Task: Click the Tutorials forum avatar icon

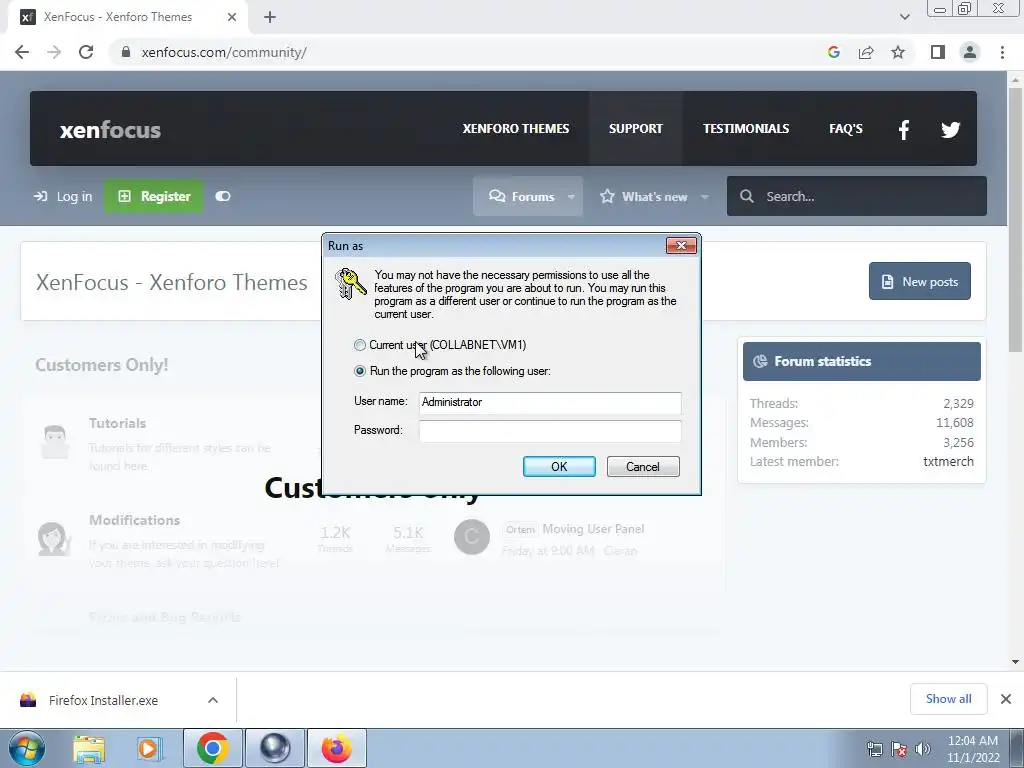Action: pyautogui.click(x=55, y=442)
